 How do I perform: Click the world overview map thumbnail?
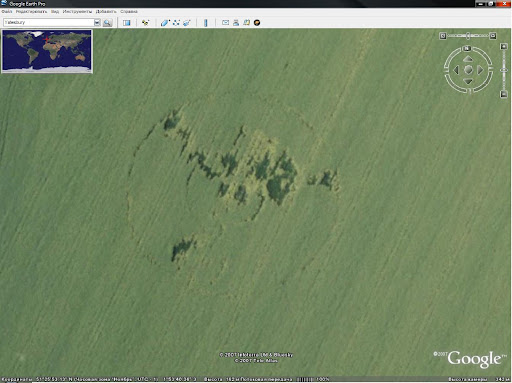[x=47, y=51]
